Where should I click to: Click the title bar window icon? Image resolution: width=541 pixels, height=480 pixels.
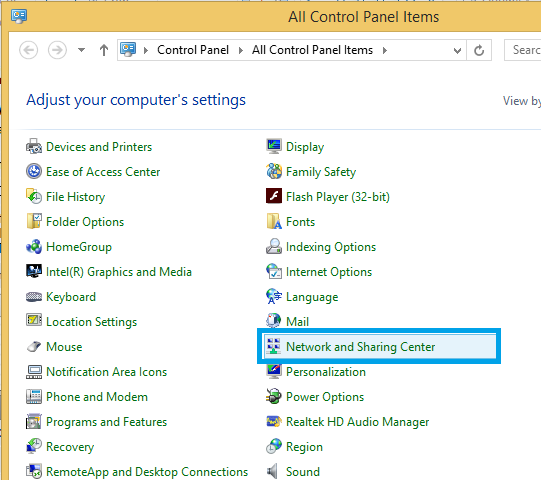click(19, 16)
